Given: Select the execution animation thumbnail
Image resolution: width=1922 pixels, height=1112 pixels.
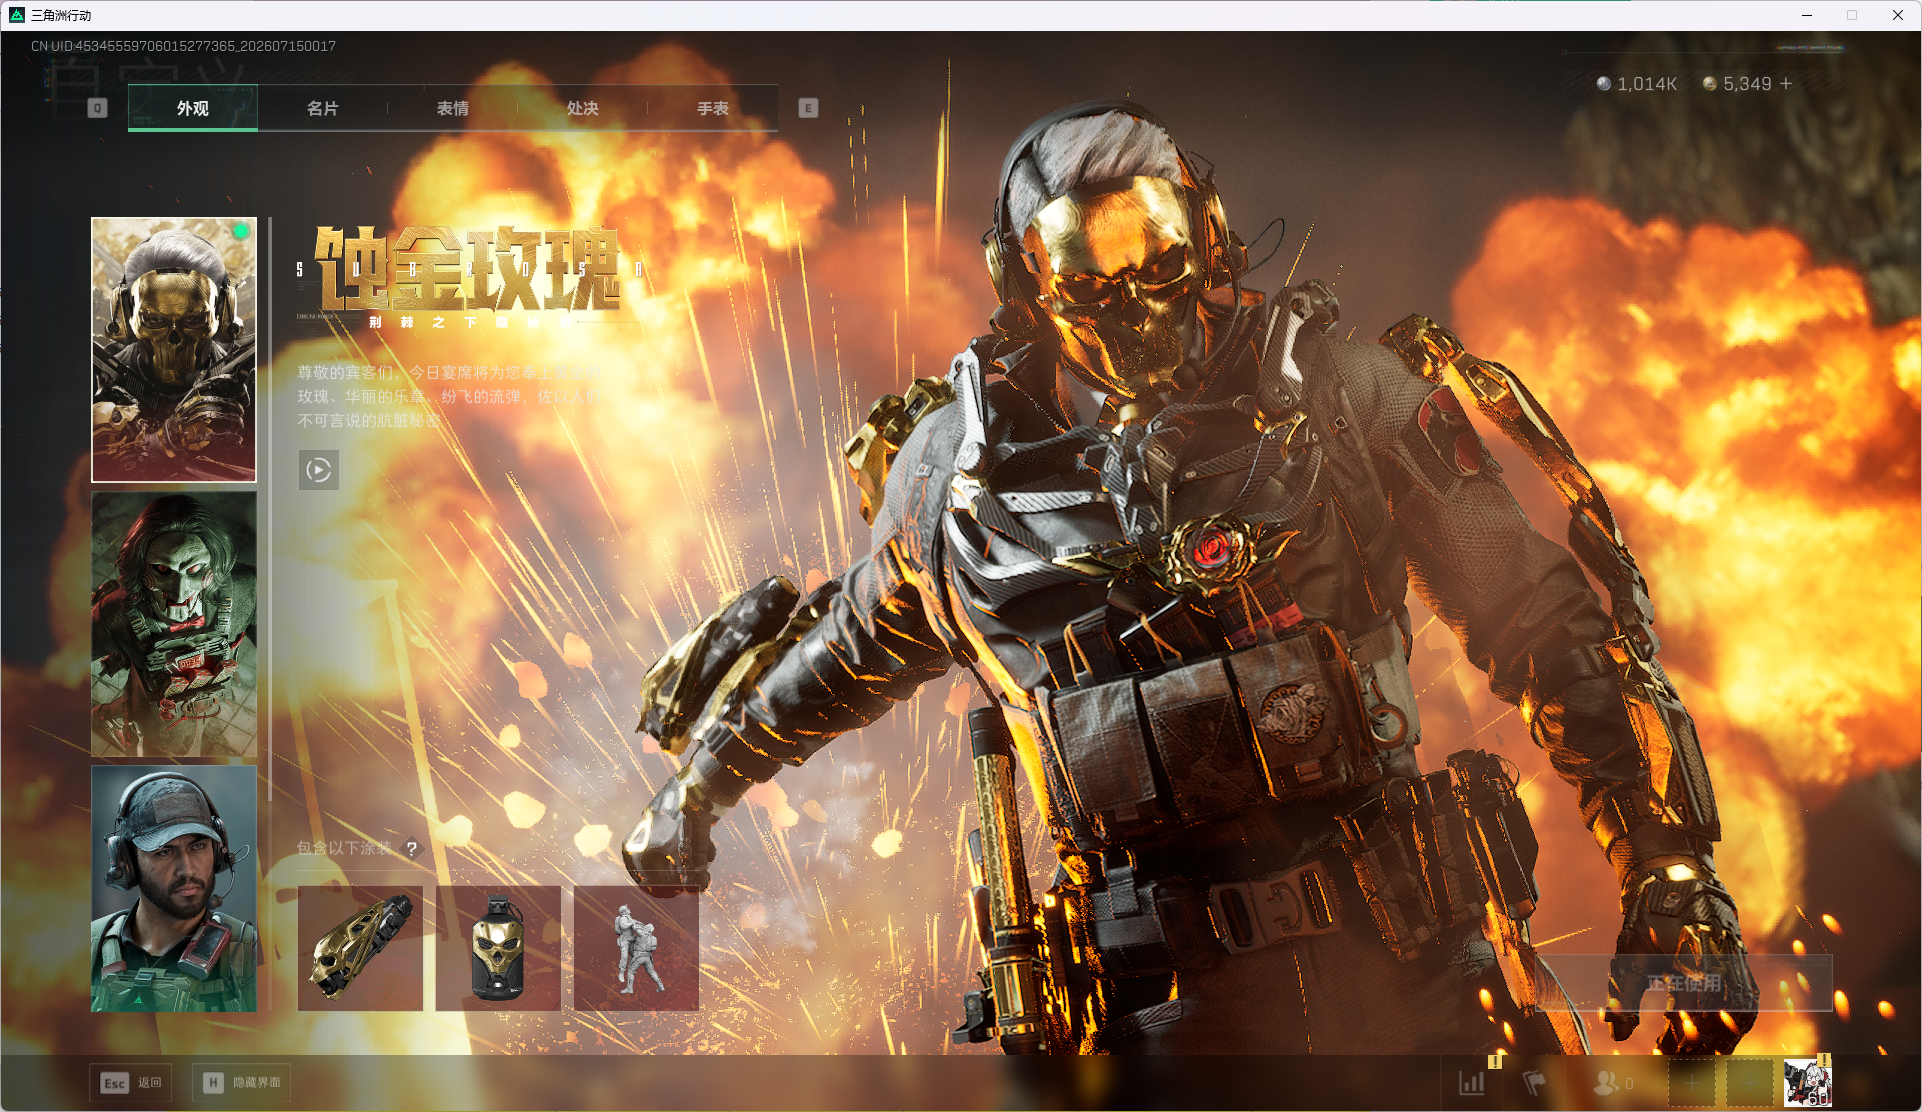Looking at the screenshot, I should pyautogui.click(x=636, y=948).
